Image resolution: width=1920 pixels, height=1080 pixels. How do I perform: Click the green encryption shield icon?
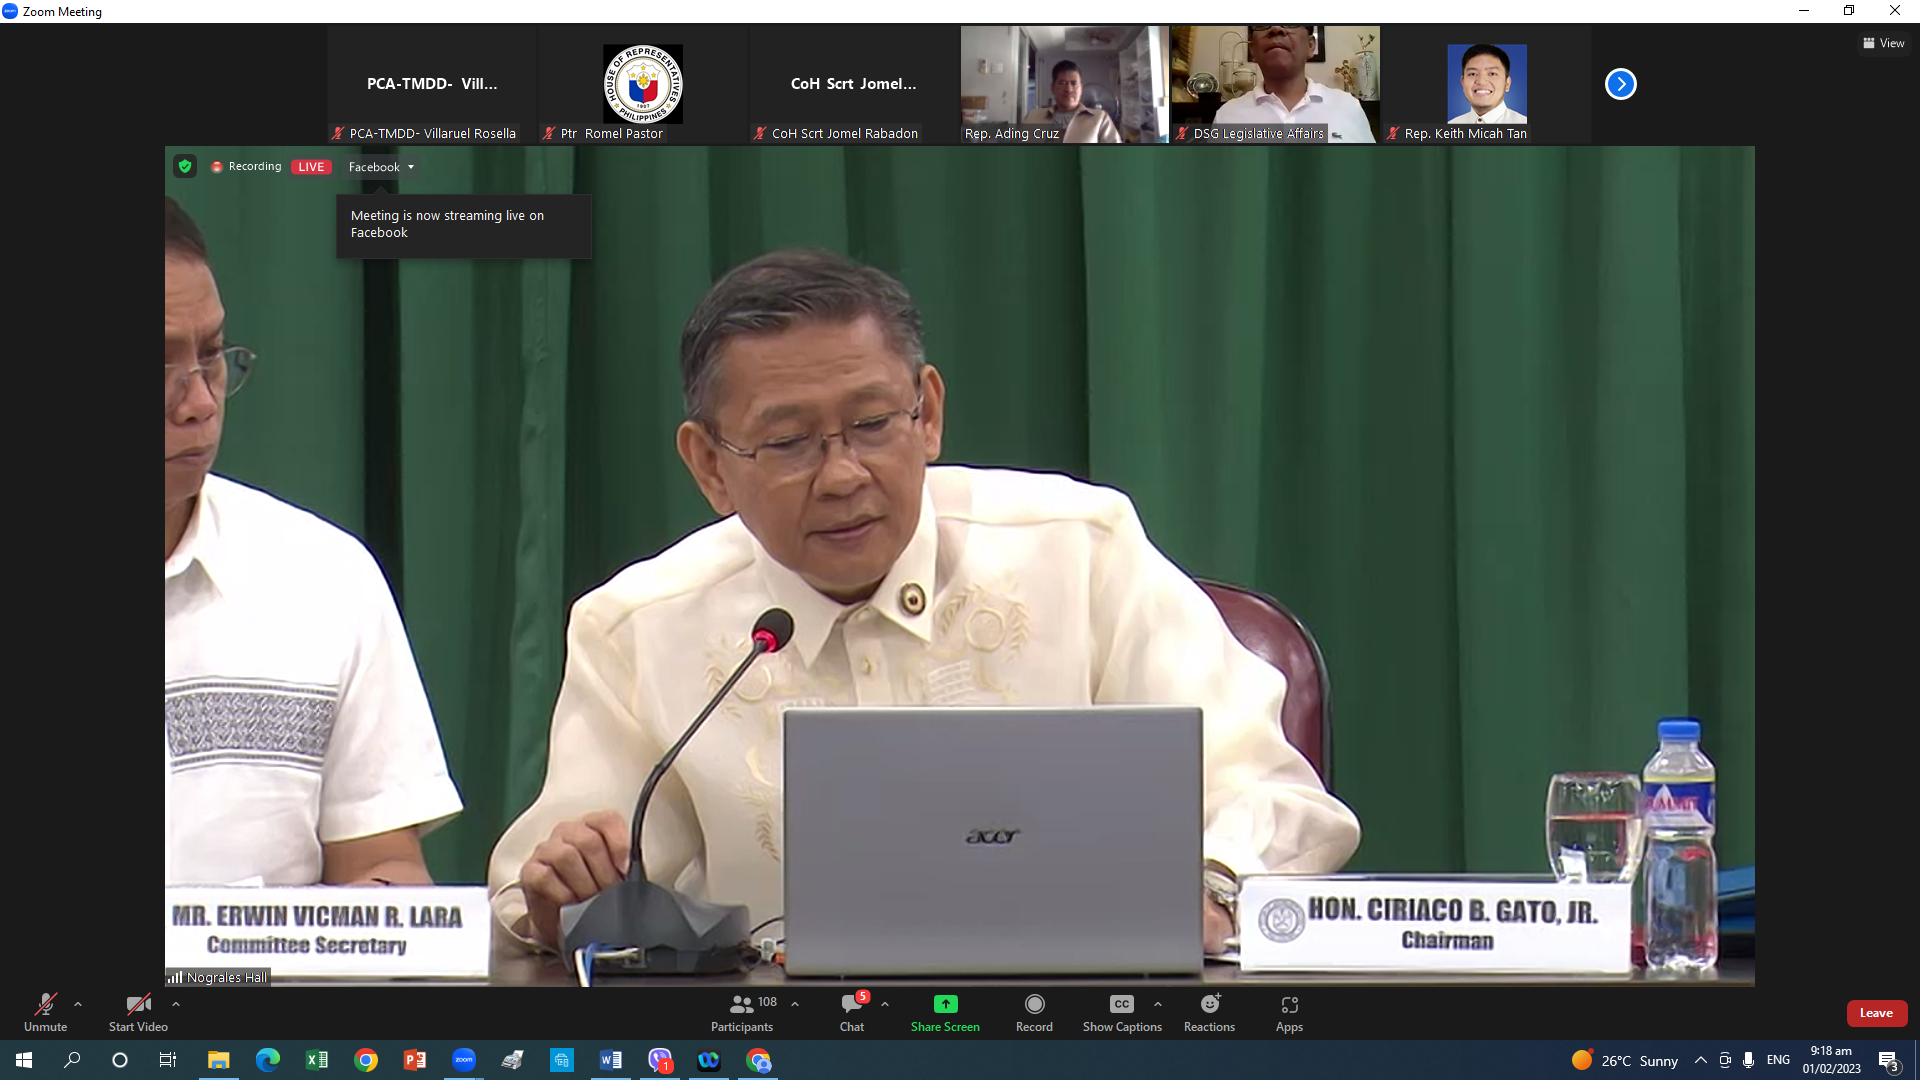pos(184,166)
